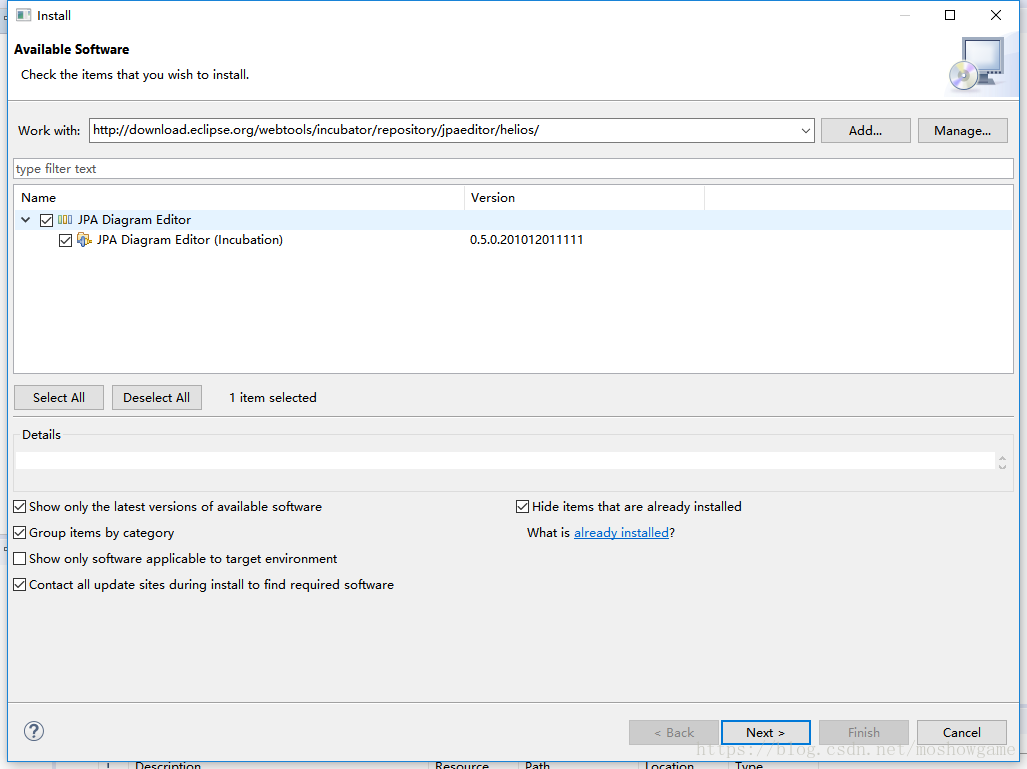This screenshot has height=769, width=1027.
Task: Click the Cancel button
Action: (962, 732)
